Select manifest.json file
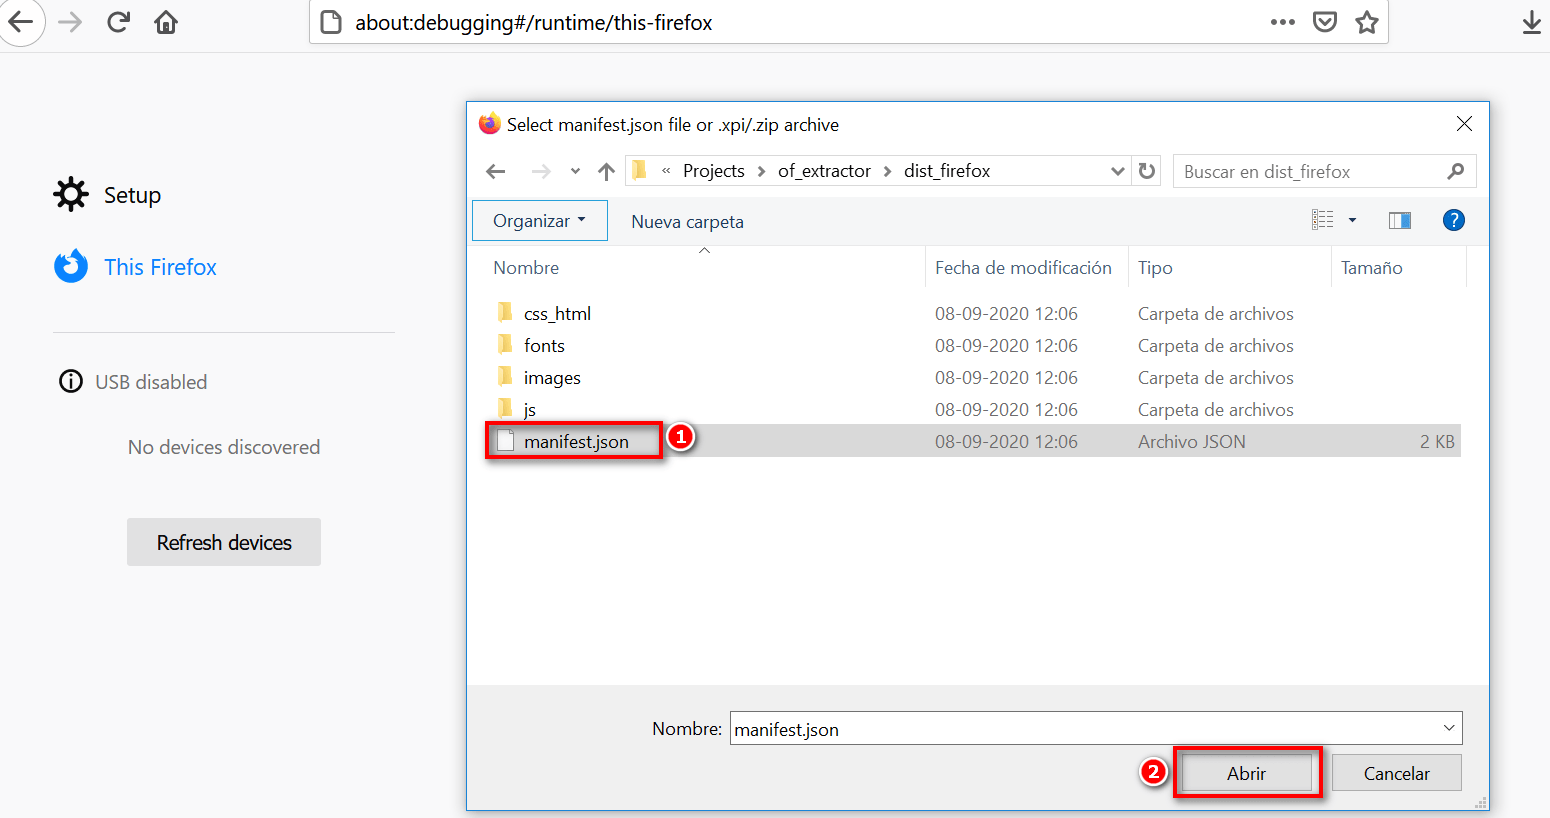The height and width of the screenshot is (818, 1550). 576,441
